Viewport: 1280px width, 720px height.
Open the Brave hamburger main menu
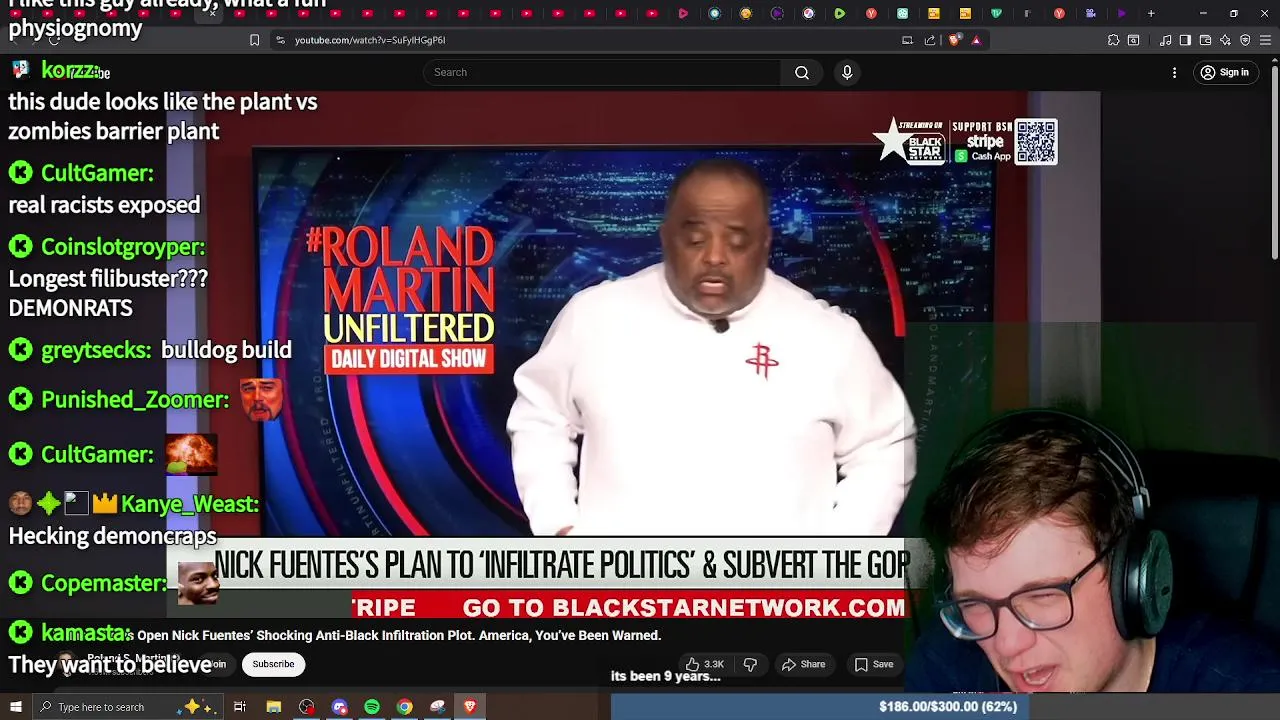click(x=1265, y=40)
